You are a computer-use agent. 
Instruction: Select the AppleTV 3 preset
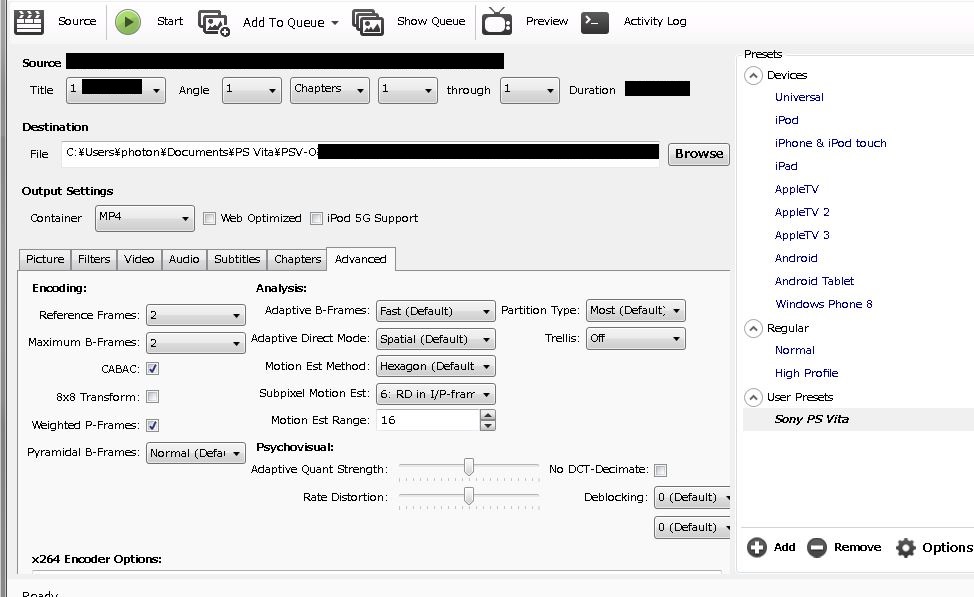pos(802,235)
